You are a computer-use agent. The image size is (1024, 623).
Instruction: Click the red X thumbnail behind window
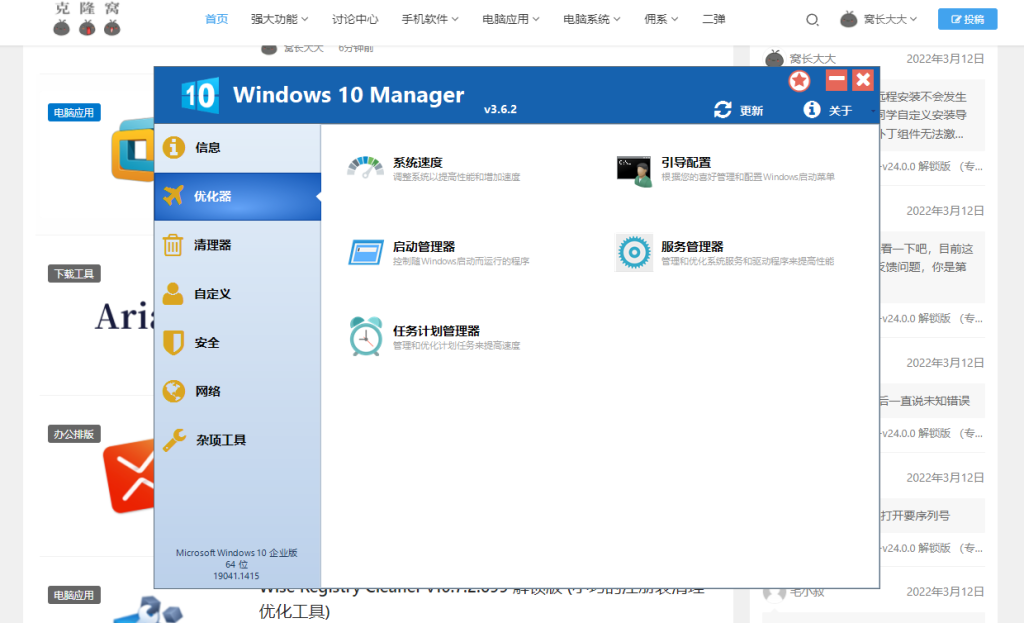coord(129,475)
